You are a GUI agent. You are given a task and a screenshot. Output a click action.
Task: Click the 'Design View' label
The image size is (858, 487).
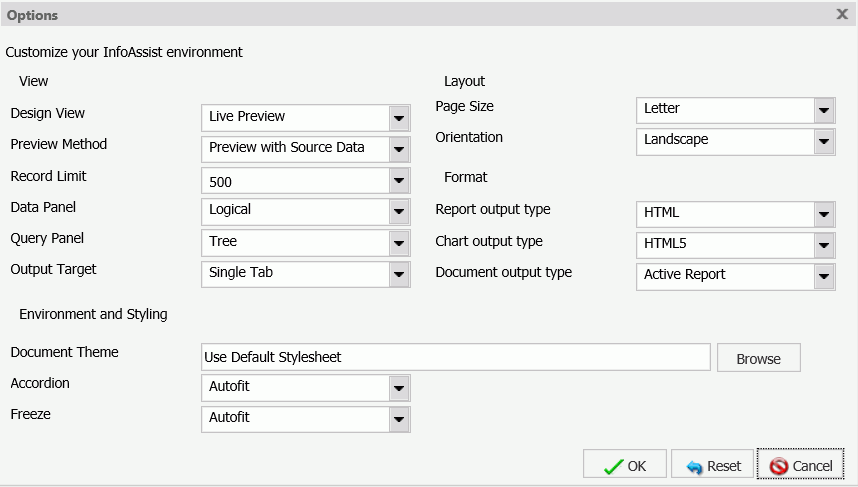point(48,113)
